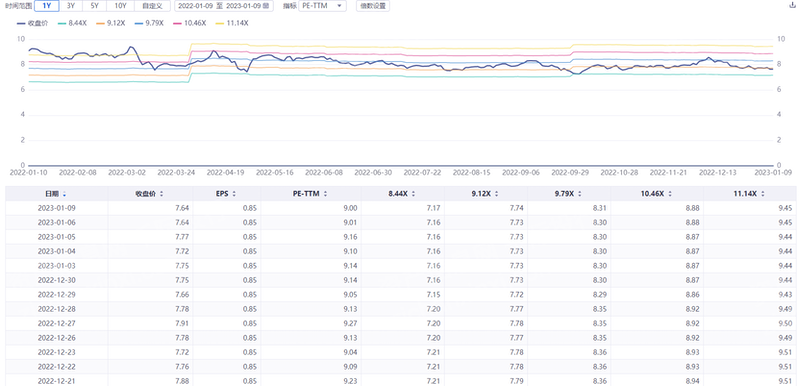800x386 pixels.
Task: Toggle the 9.12X legend series
Action: tap(111, 23)
